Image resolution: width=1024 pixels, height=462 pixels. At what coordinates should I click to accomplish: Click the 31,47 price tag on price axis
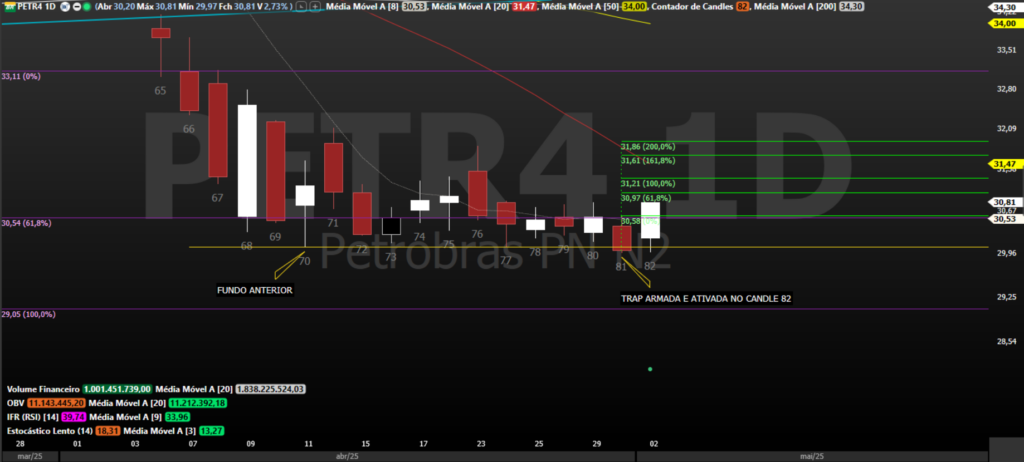1006,163
